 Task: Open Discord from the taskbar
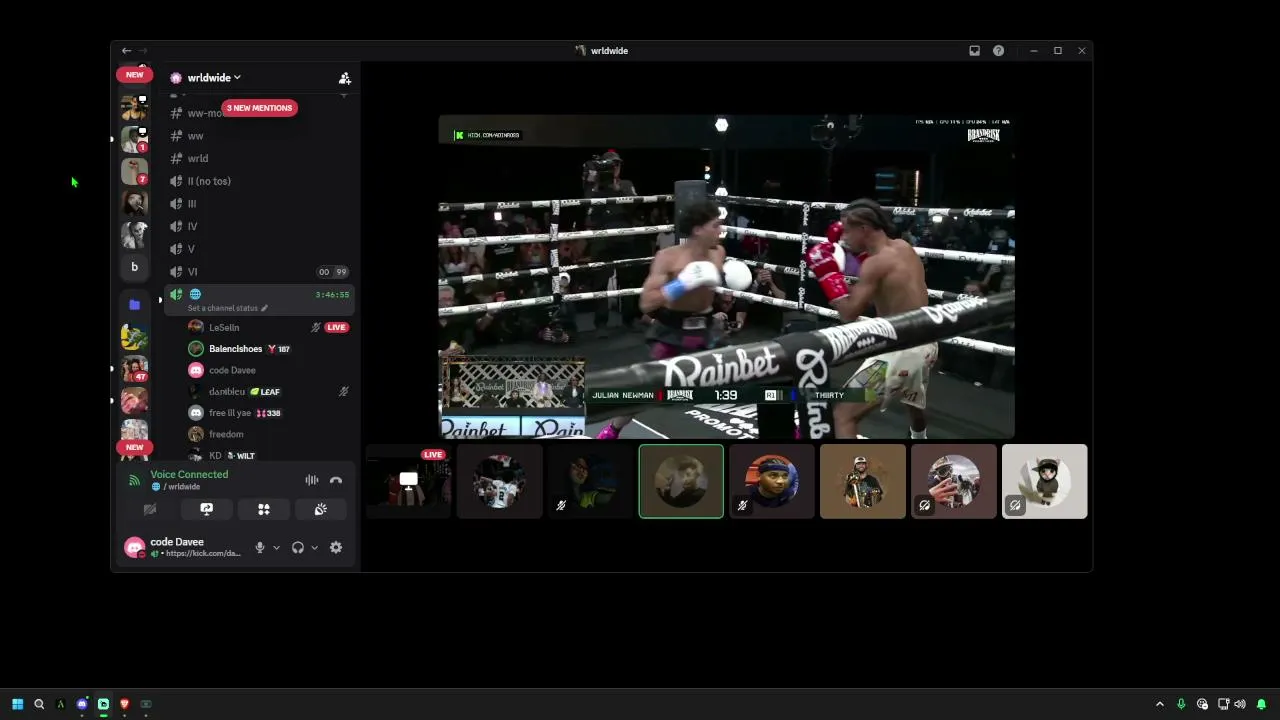tap(82, 704)
